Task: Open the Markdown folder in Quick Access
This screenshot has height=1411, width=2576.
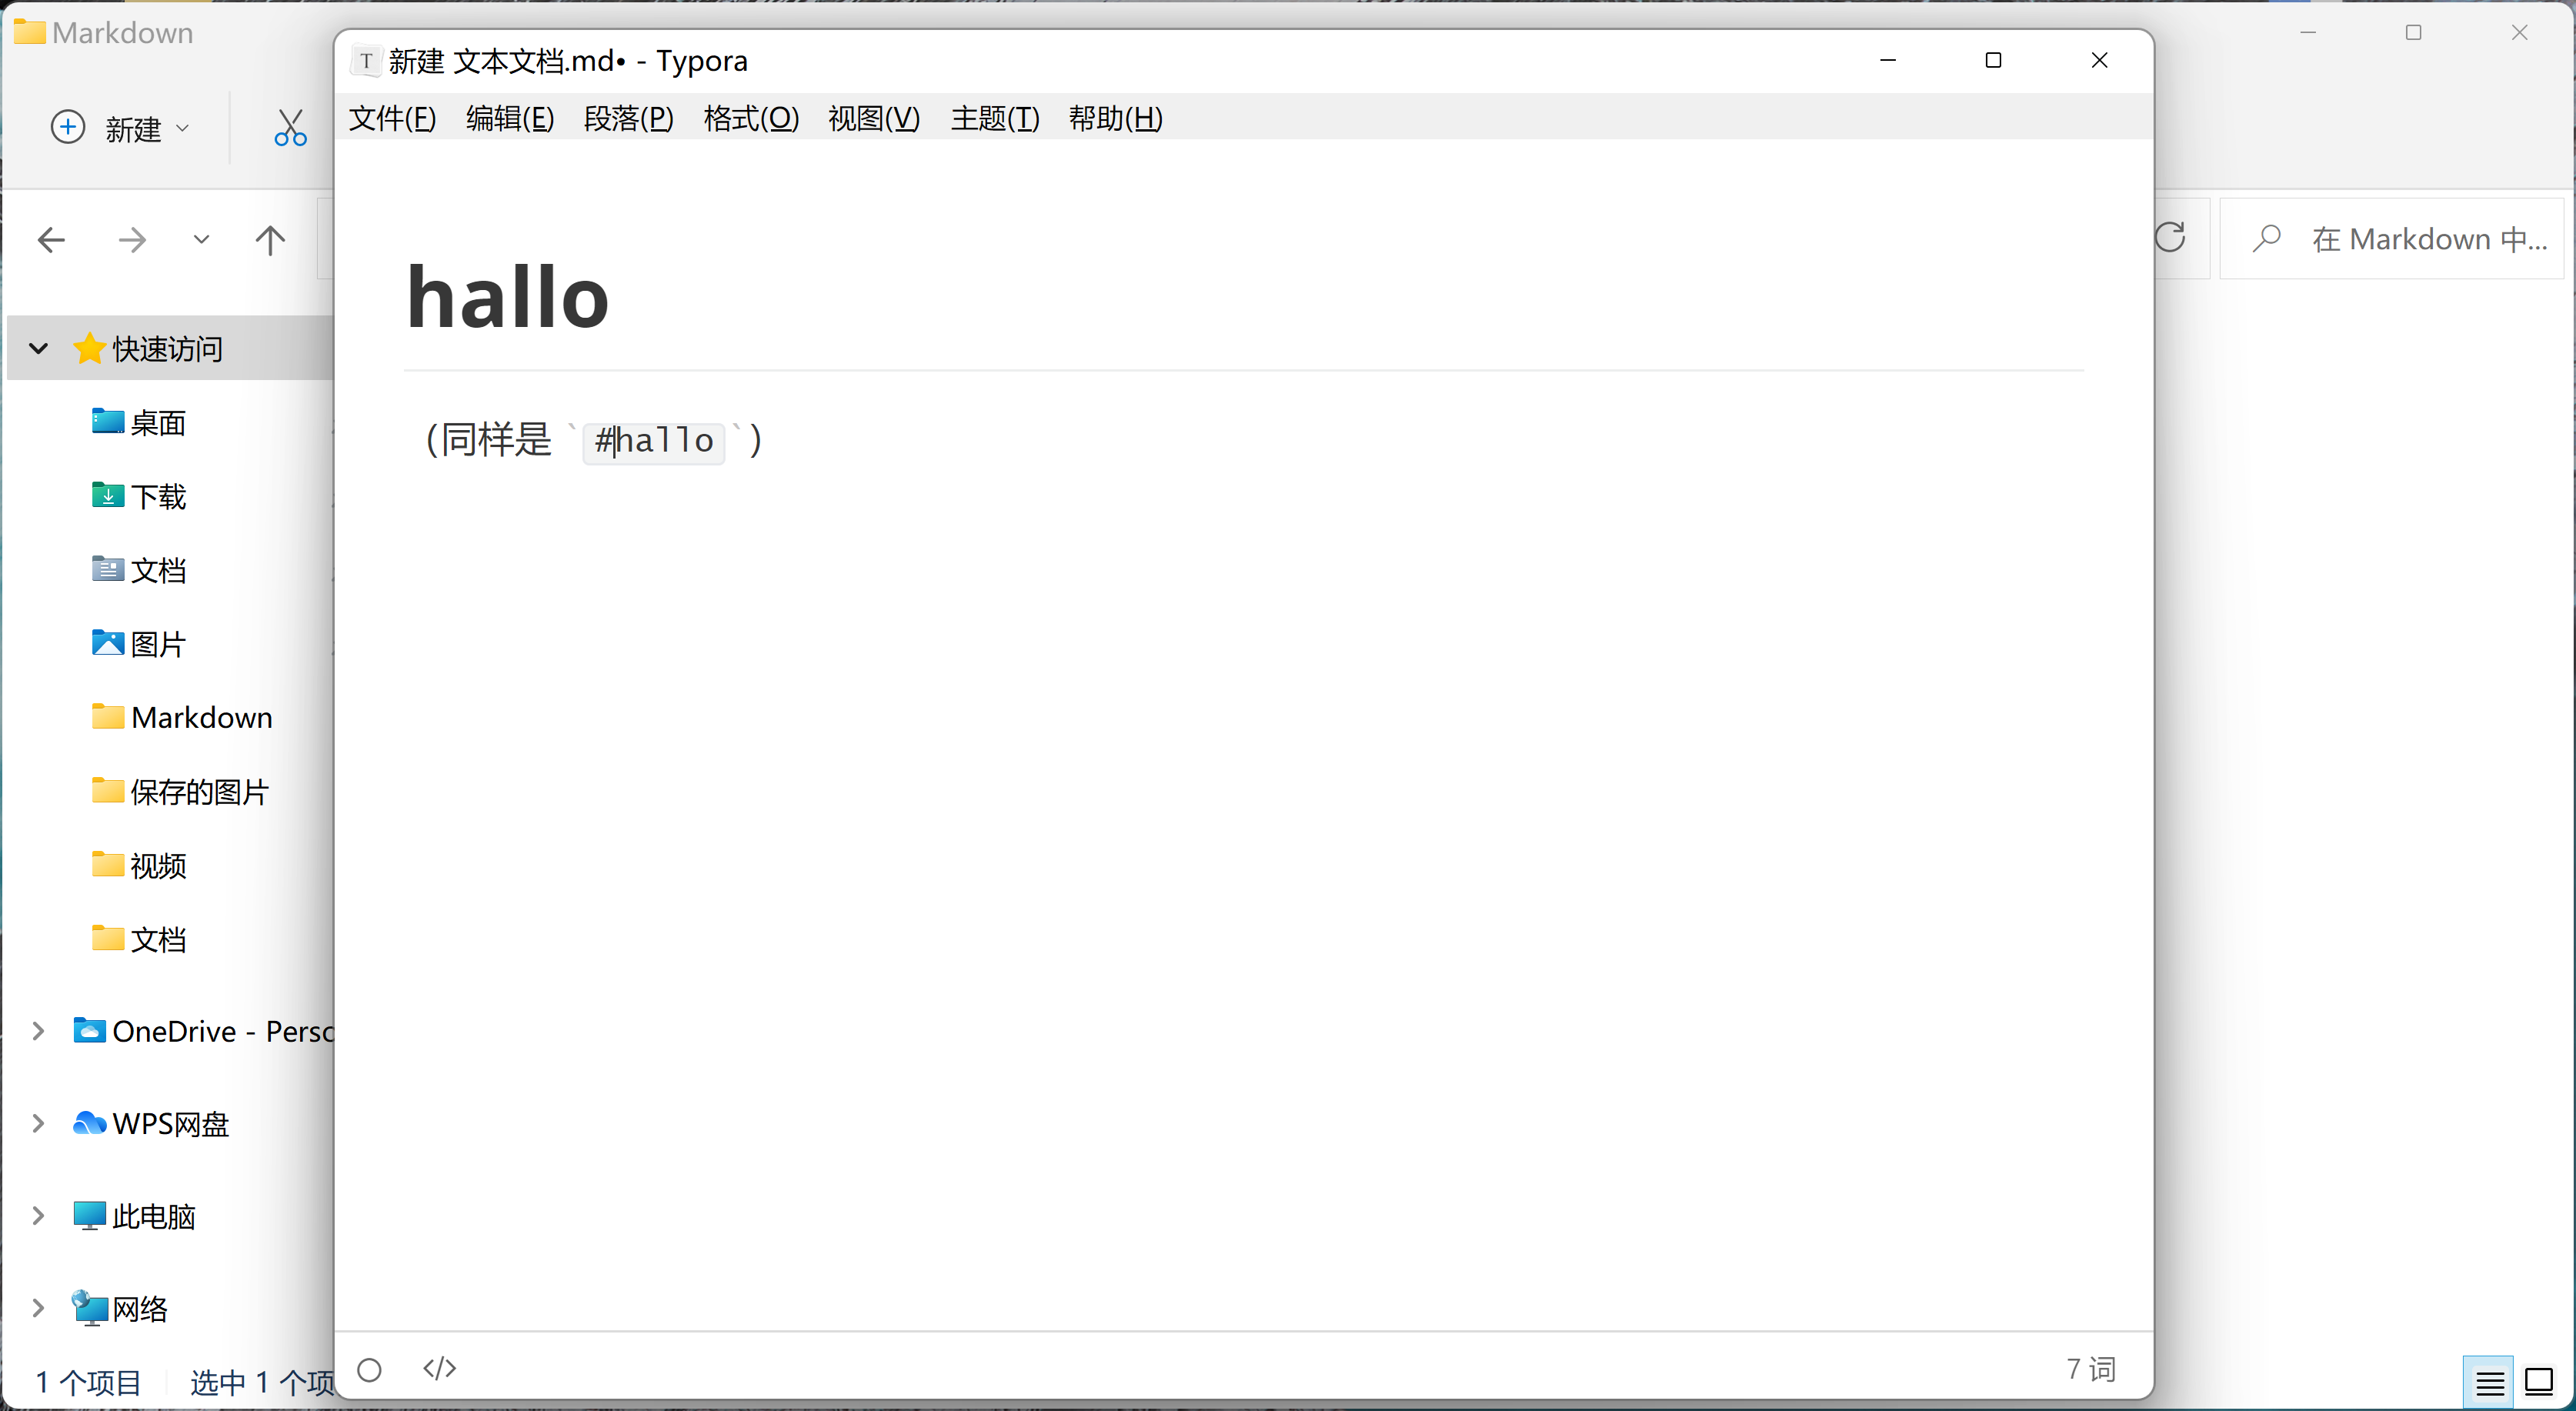Action: [x=202, y=716]
